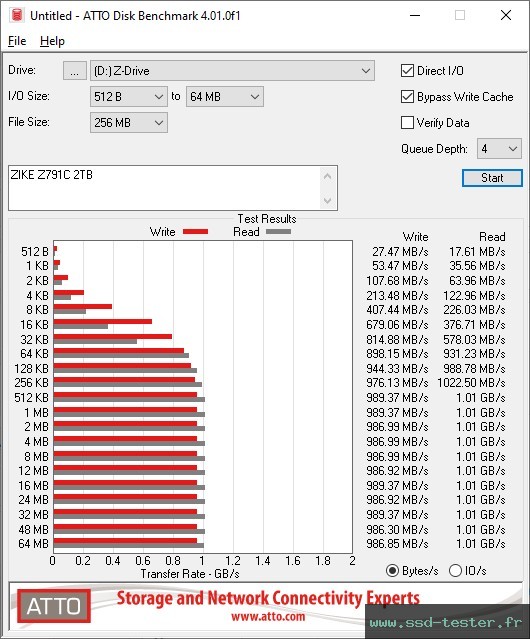Open the File menu
This screenshot has width=530, height=639.
click(17, 41)
